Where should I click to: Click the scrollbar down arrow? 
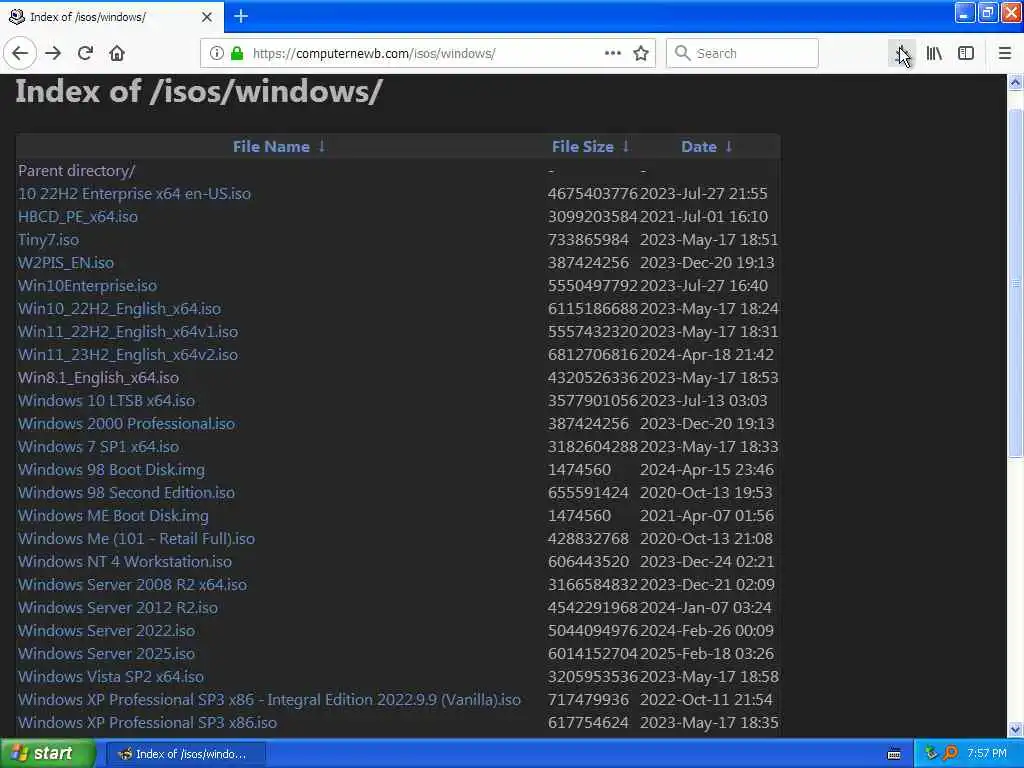[1016, 729]
